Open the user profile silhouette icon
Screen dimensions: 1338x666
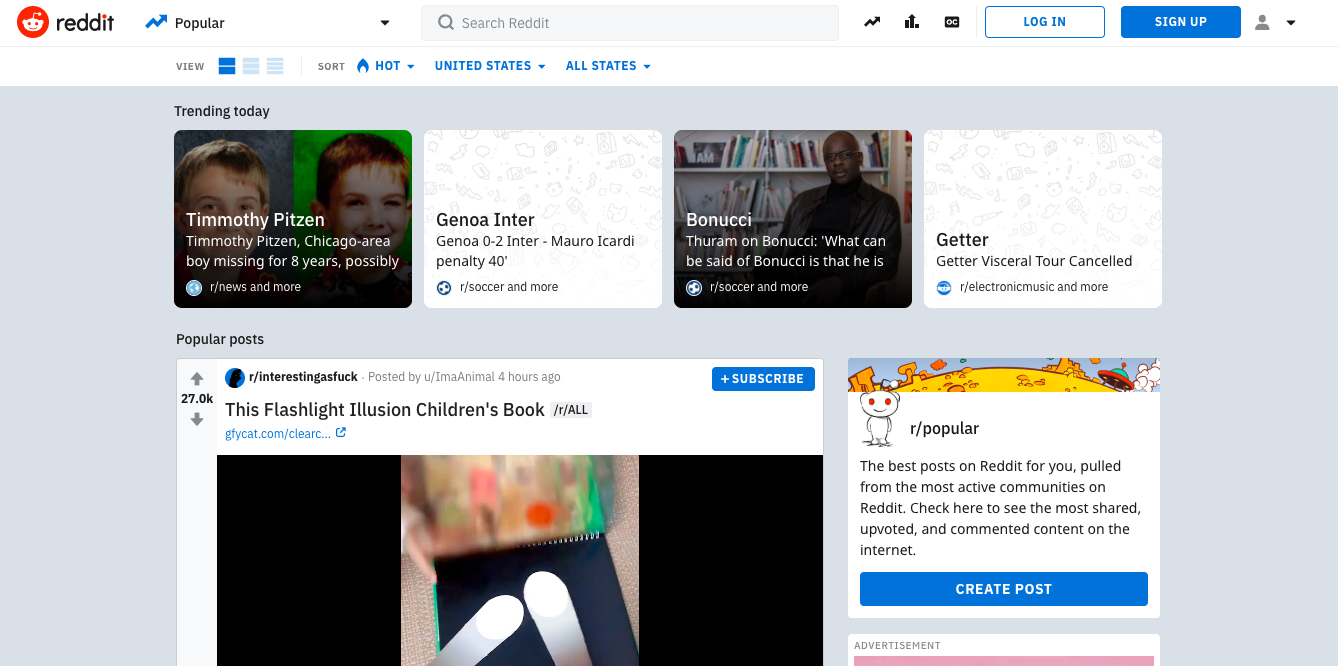click(1262, 22)
